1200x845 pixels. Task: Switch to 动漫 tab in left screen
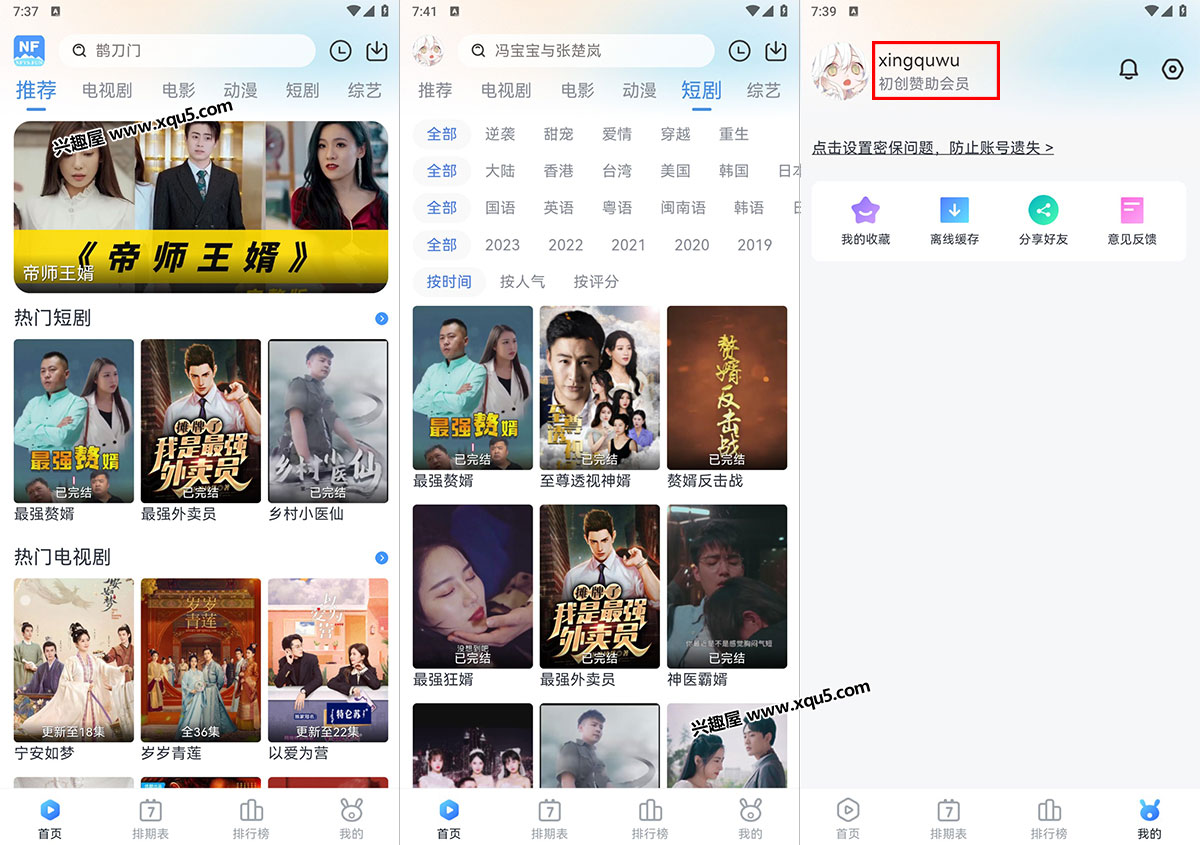pos(240,90)
